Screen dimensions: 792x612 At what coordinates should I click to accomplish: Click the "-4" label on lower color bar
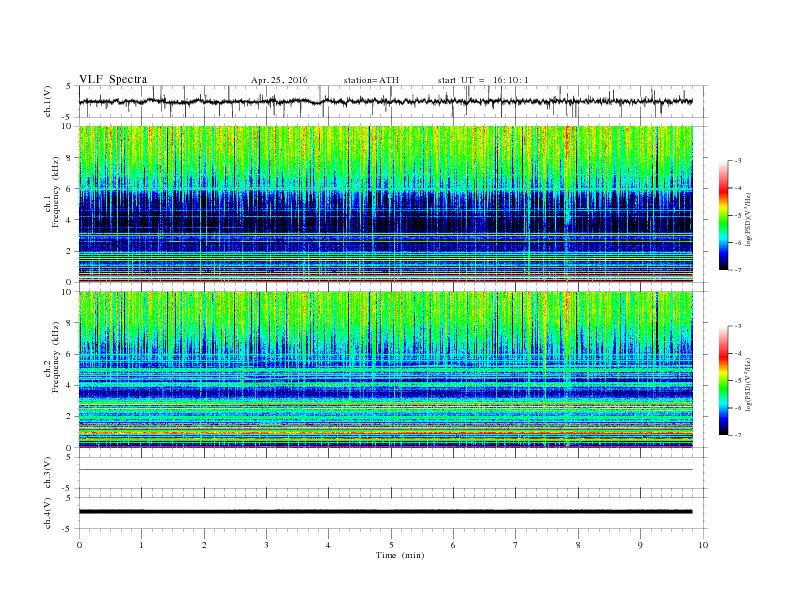(738, 353)
